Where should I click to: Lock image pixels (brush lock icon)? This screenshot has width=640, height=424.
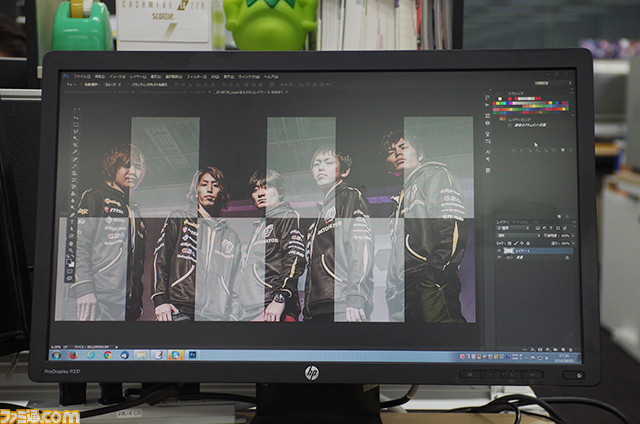(516, 243)
